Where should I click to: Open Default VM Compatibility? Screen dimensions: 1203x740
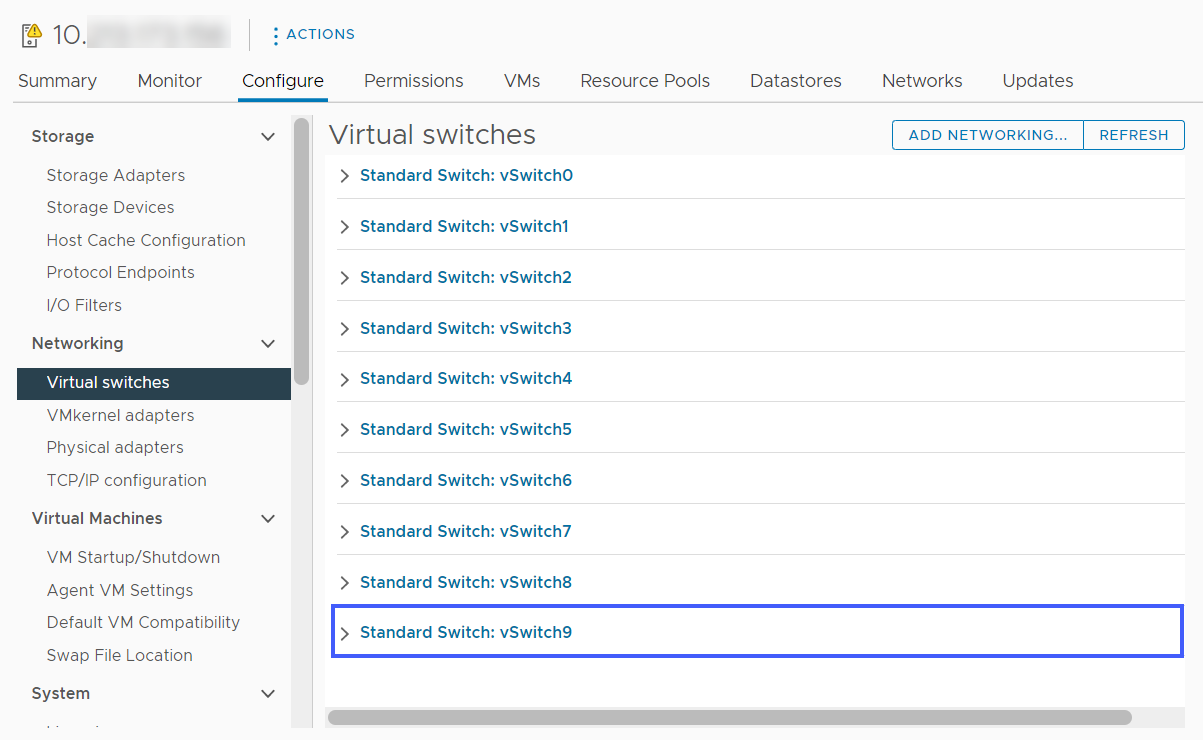click(x=143, y=623)
